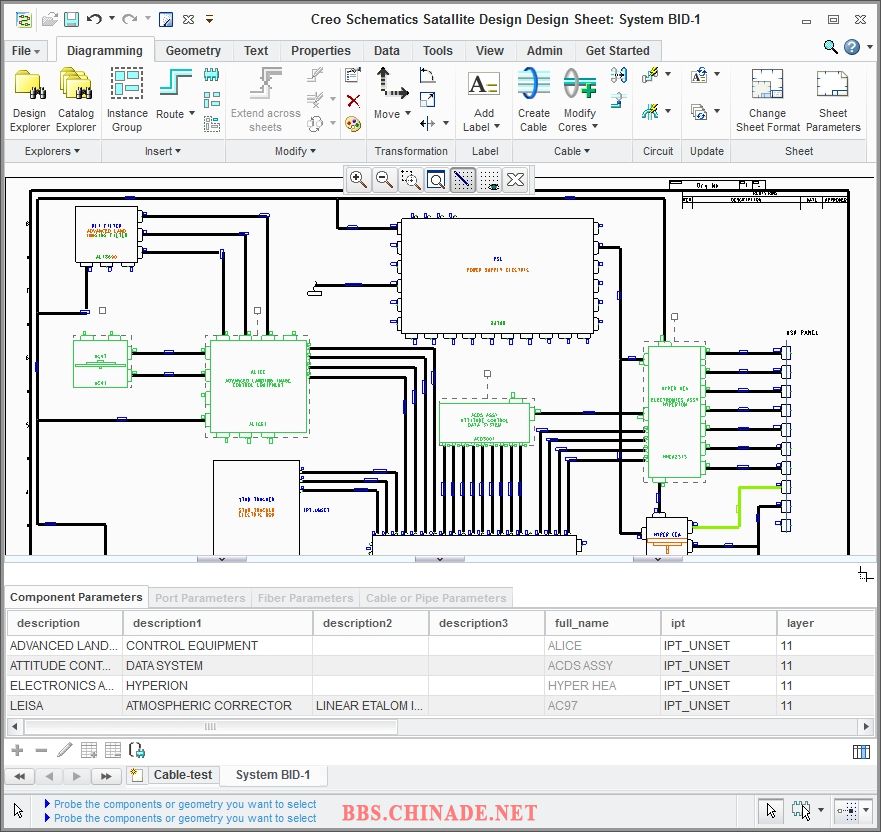
Task: Click the plus add parameter icon
Action: (x=17, y=750)
